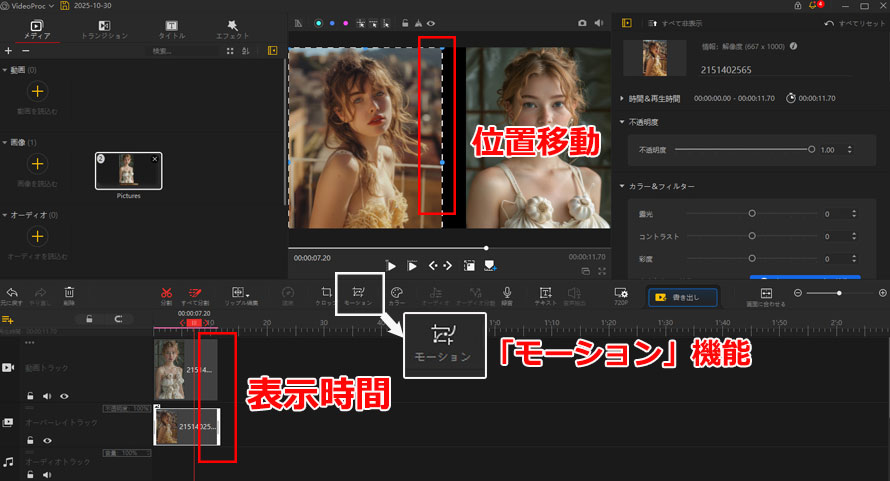890x481 pixels.
Task: Click the red scissors split (分割) icon
Action: point(166,292)
